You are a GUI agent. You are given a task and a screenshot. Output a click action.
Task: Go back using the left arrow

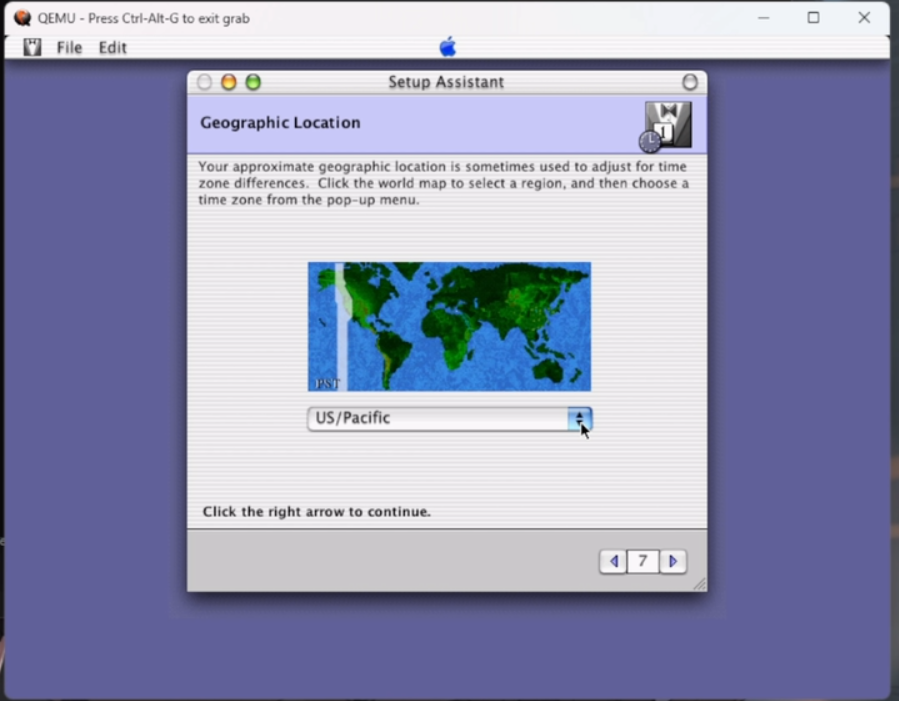point(613,562)
